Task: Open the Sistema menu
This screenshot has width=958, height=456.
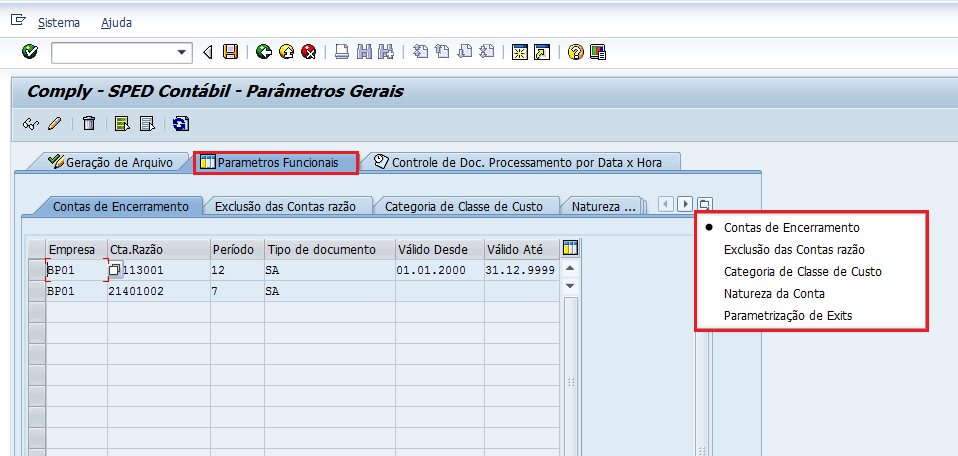Action: (59, 23)
